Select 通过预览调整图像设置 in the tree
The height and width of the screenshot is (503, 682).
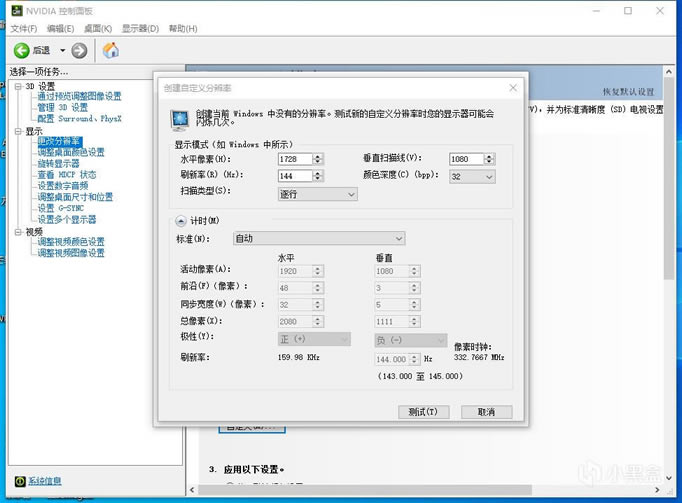click(x=79, y=96)
